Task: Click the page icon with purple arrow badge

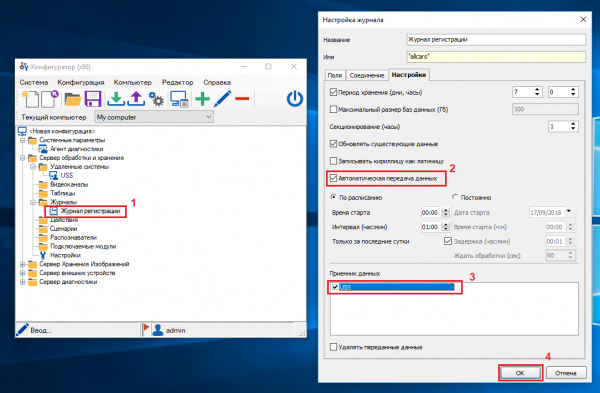Action: [x=50, y=99]
